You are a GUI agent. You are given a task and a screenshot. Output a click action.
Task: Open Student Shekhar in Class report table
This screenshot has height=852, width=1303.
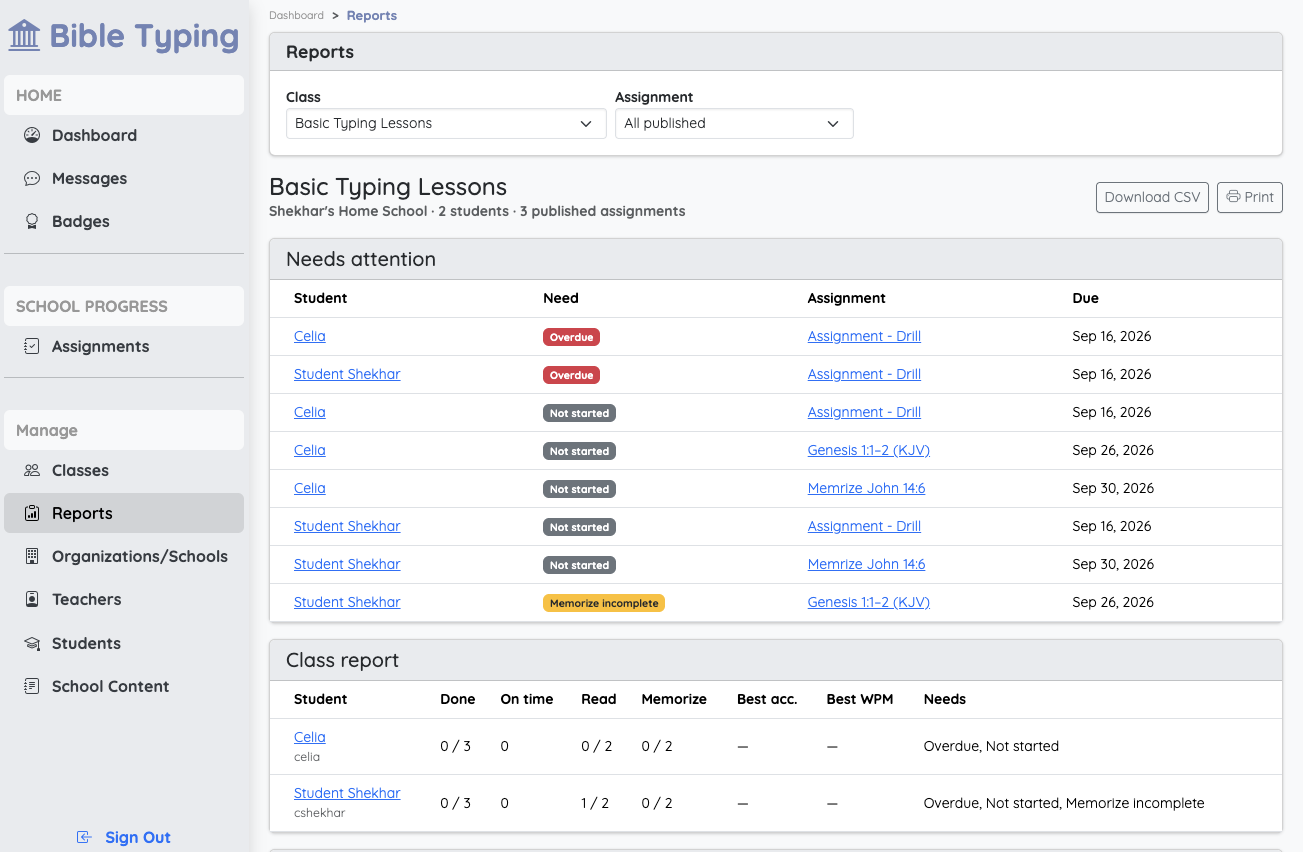(x=347, y=793)
